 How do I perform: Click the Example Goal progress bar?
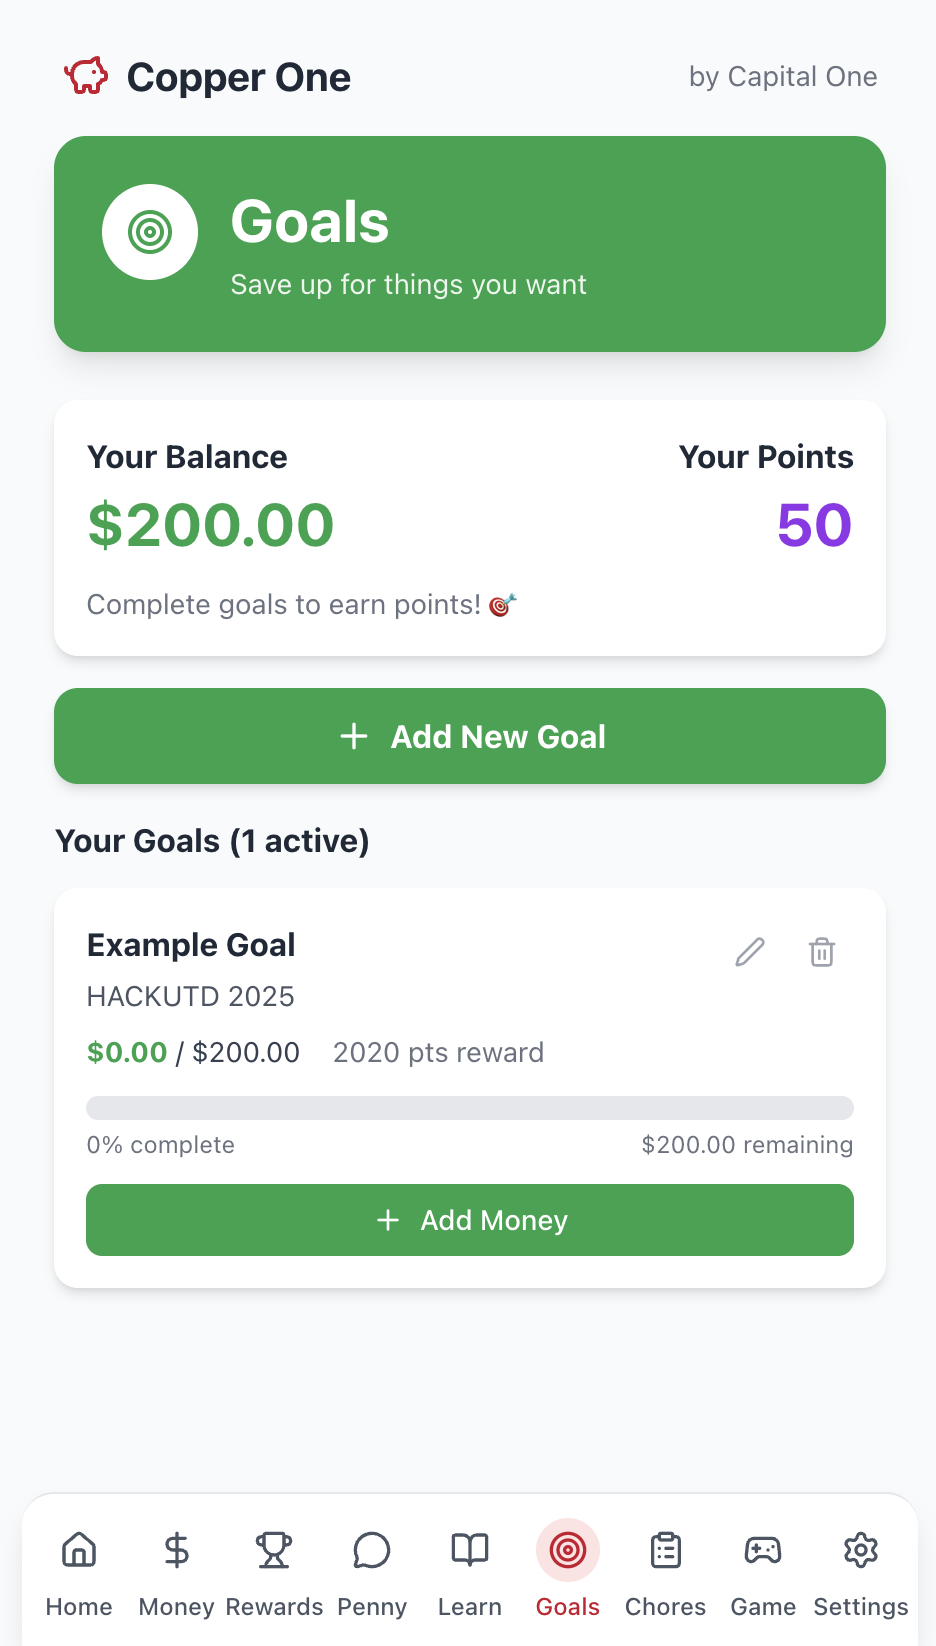(x=470, y=1108)
